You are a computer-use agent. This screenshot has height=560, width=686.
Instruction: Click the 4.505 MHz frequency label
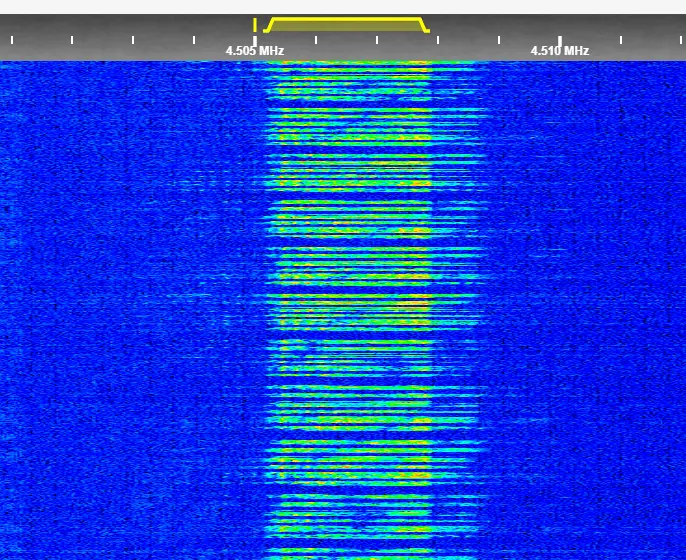[x=254, y=50]
